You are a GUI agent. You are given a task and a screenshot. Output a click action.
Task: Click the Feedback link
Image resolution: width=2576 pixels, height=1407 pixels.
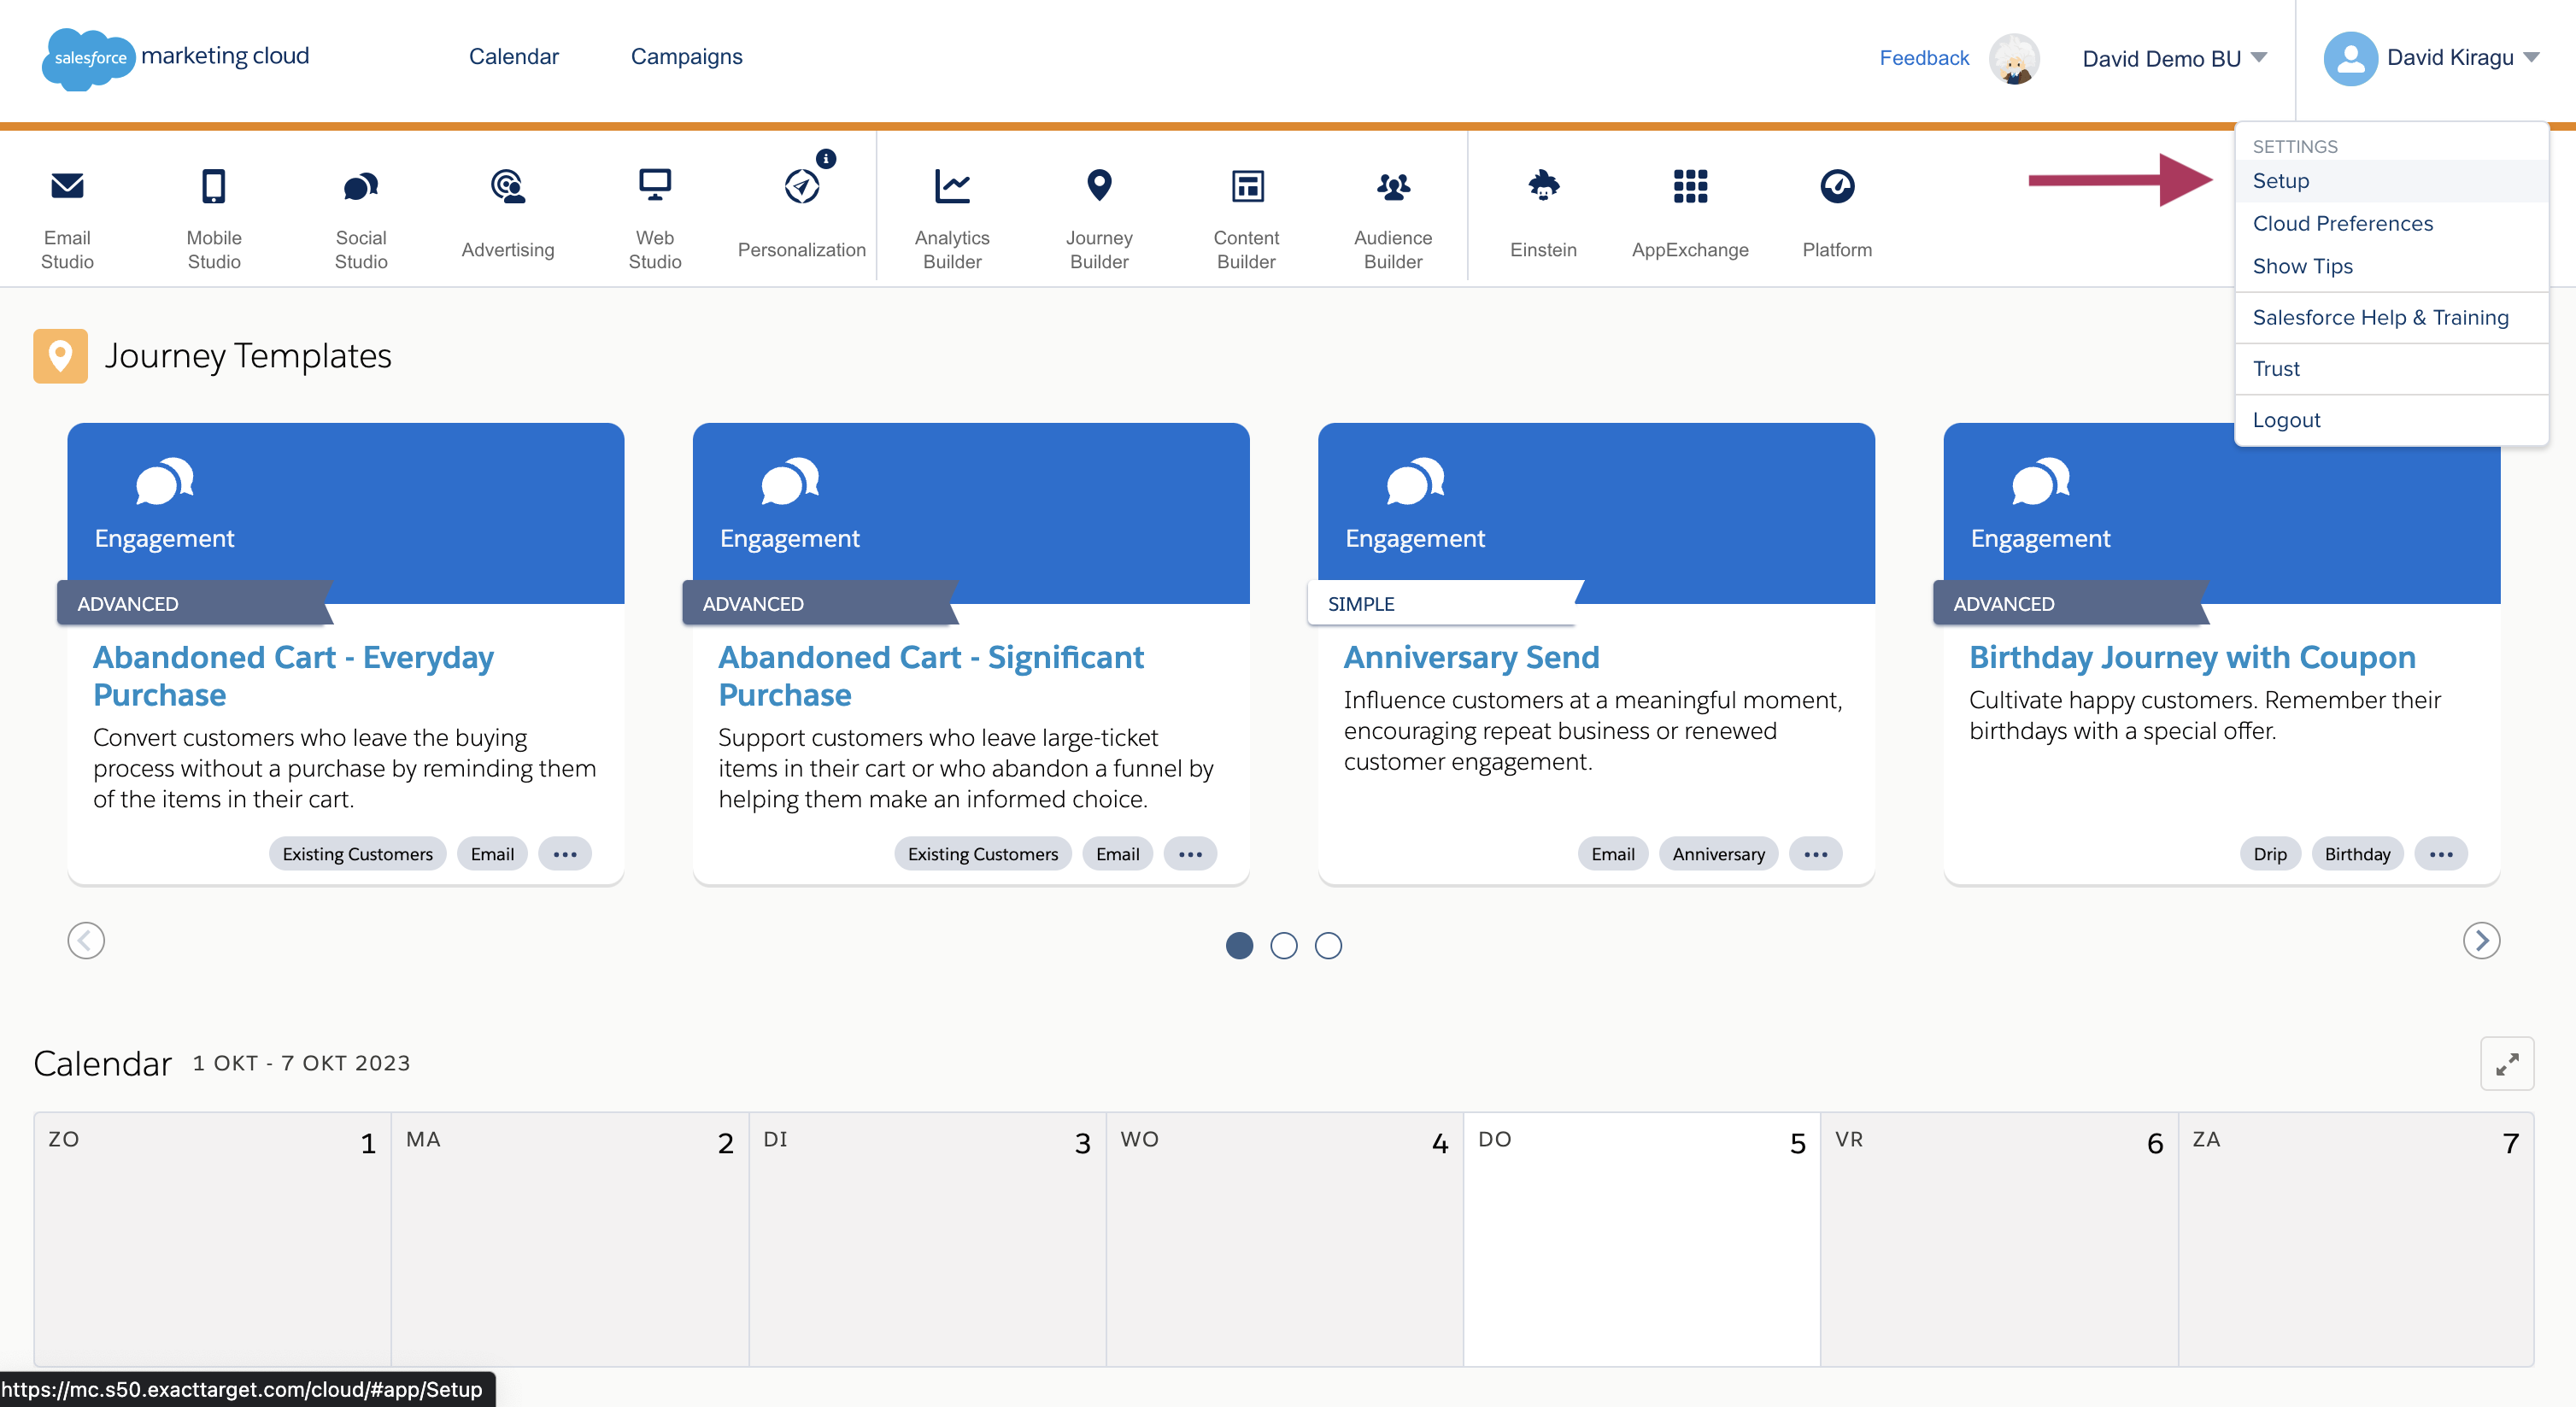pyautogui.click(x=1924, y=58)
